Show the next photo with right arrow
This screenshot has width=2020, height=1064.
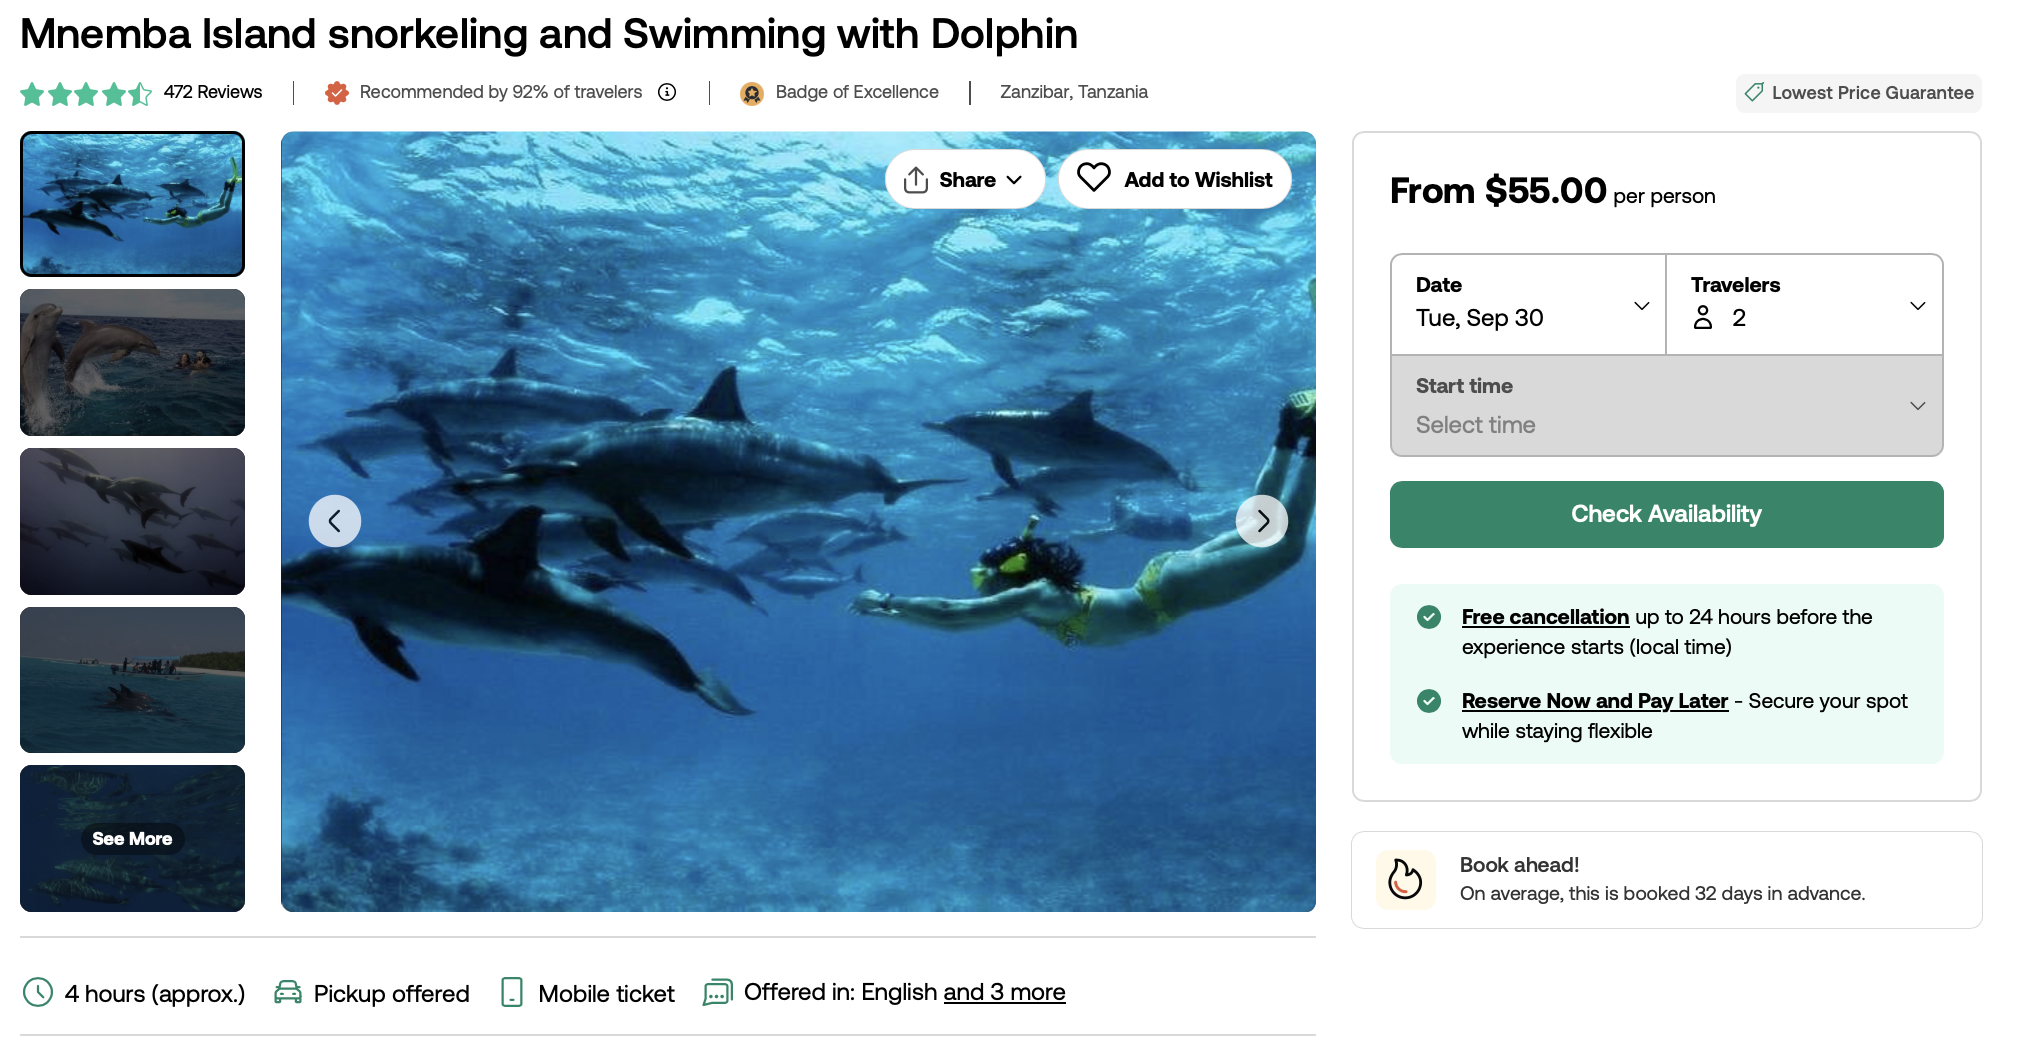1262,521
